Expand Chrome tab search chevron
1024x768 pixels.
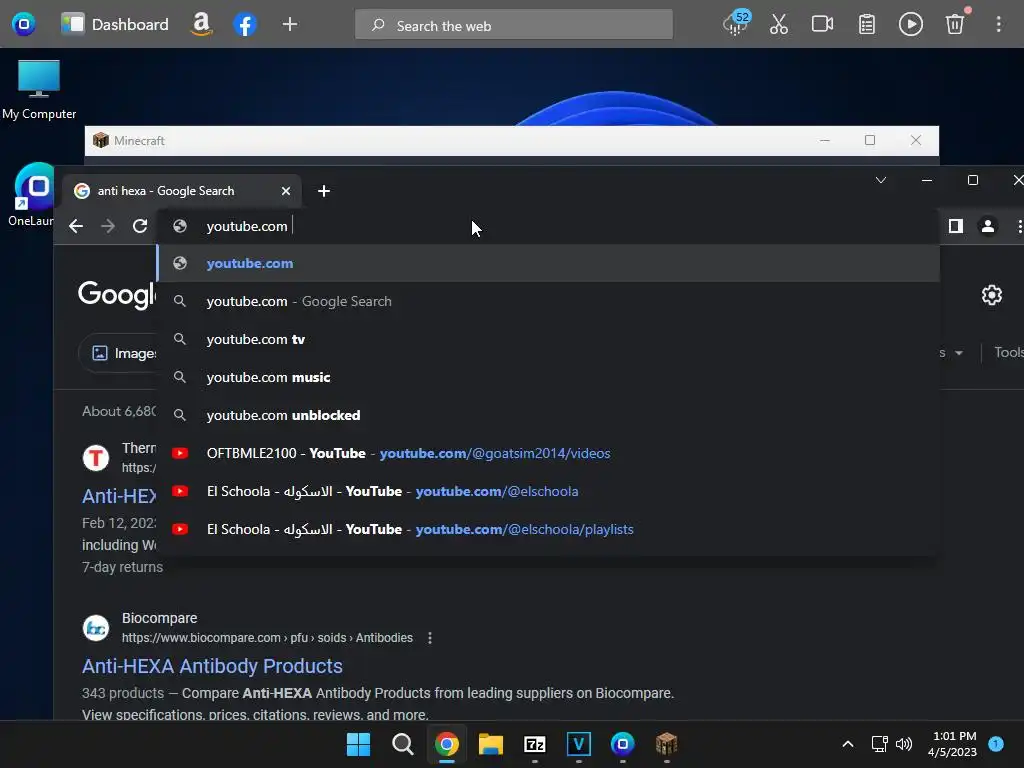(880, 180)
